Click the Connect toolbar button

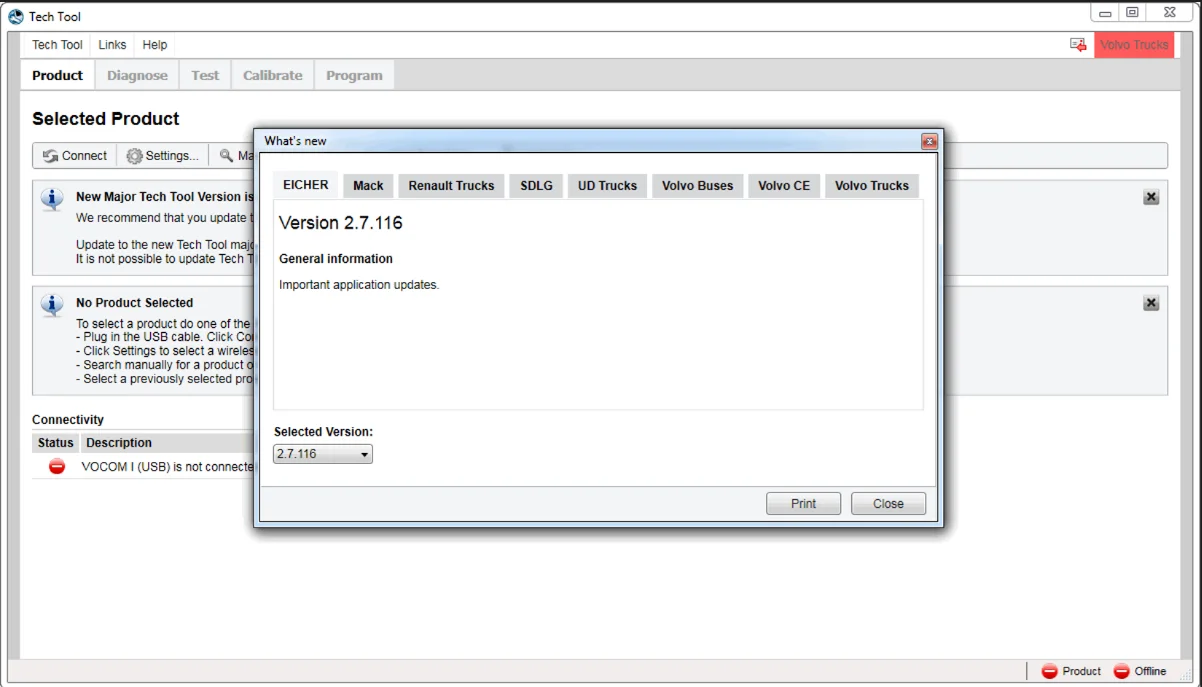point(75,156)
